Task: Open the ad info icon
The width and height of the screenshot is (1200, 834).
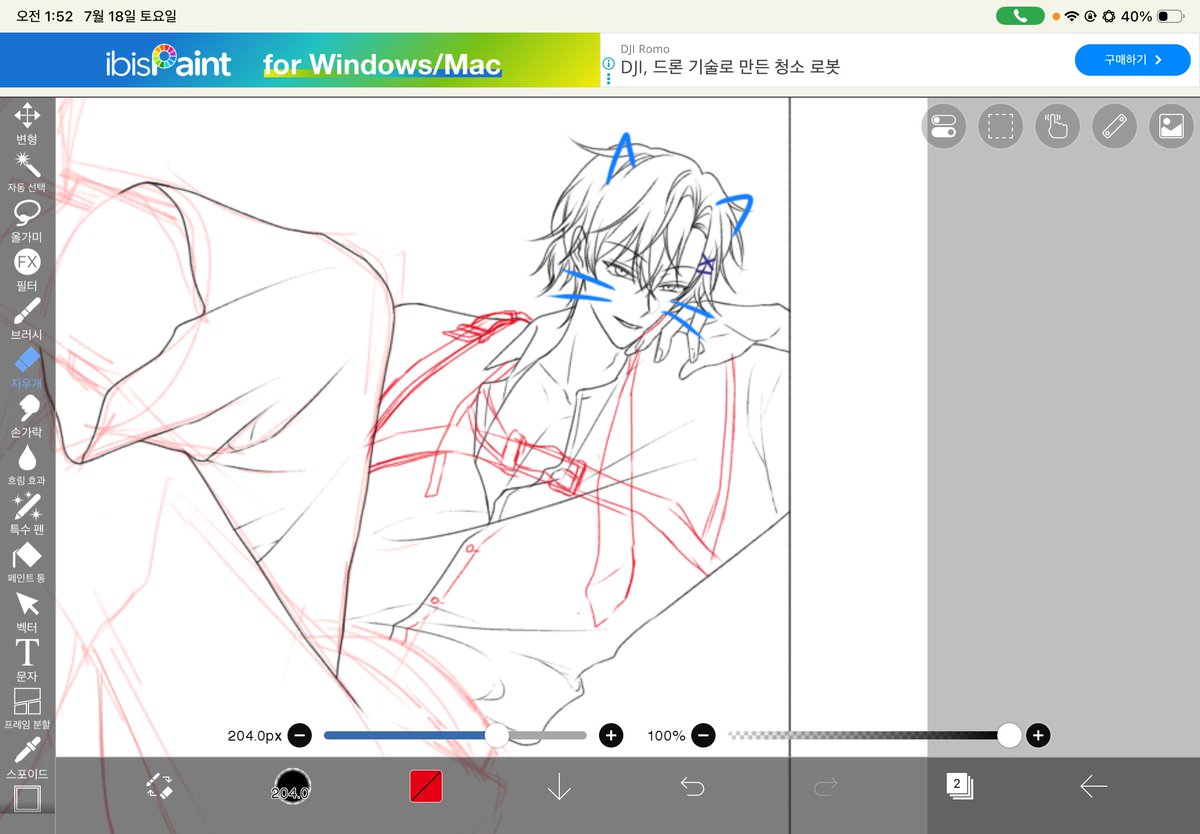Action: pyautogui.click(x=608, y=62)
